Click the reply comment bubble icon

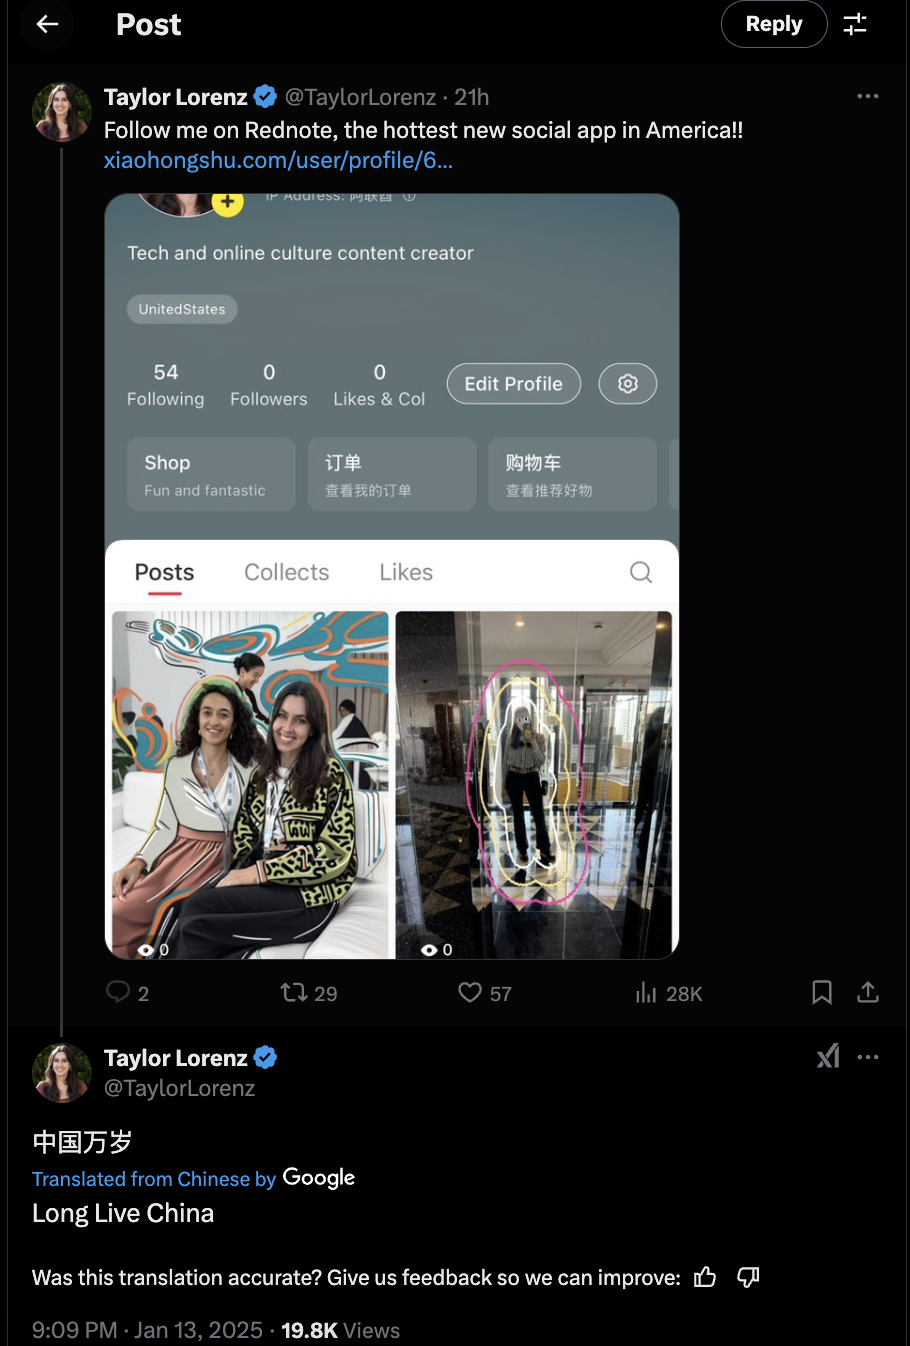[118, 992]
